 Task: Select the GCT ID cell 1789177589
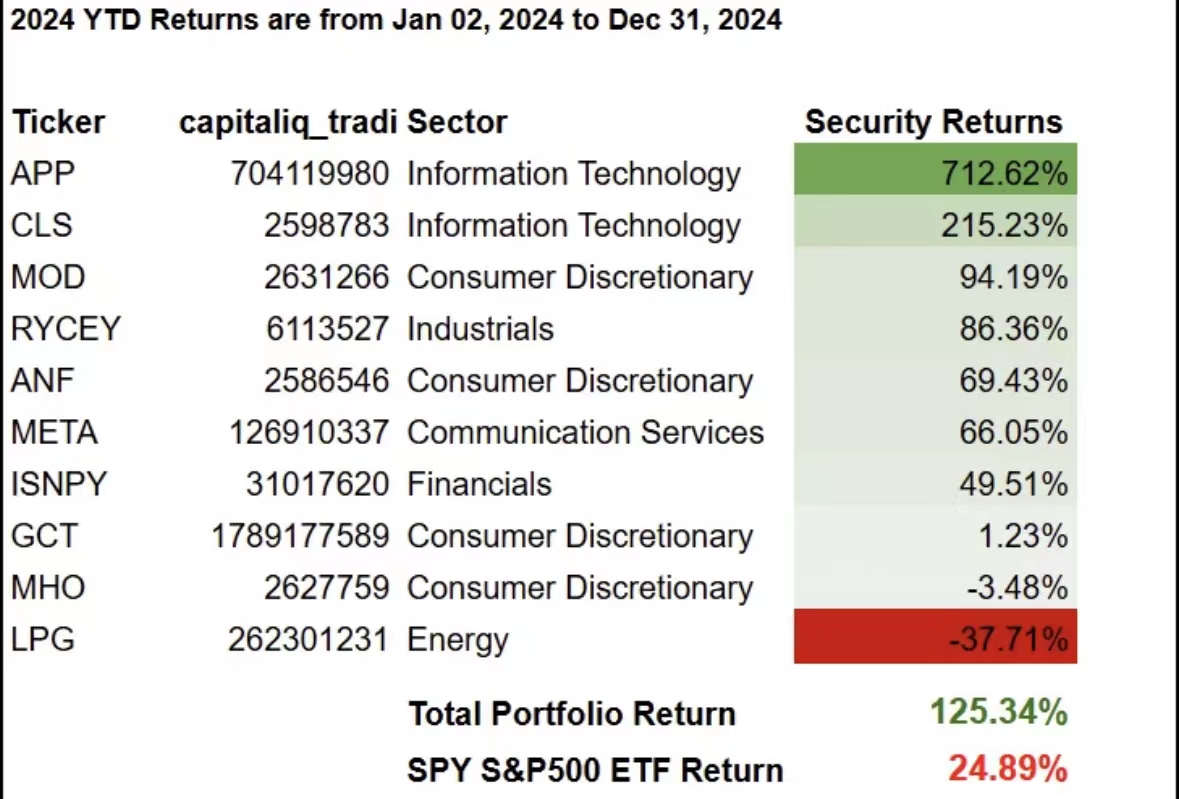click(x=299, y=537)
